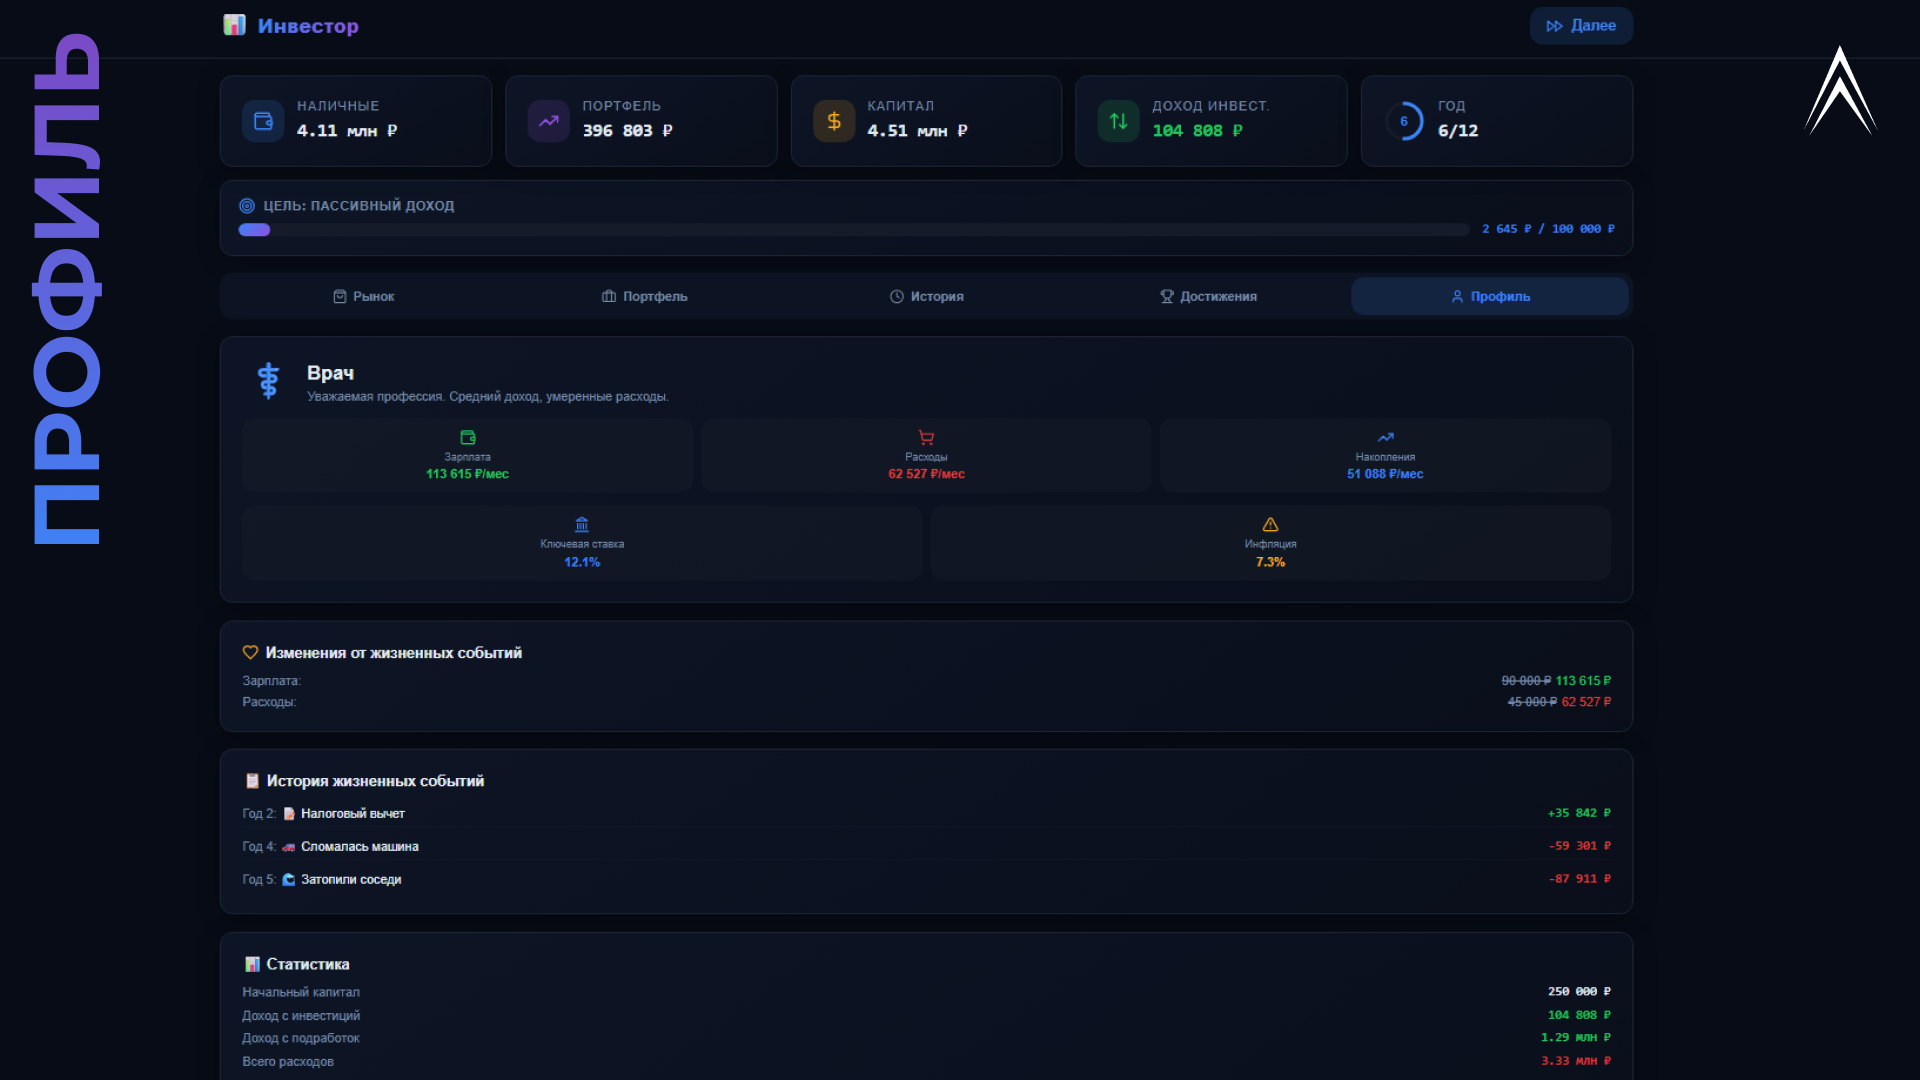The width and height of the screenshot is (1920, 1080).
Task: Click the wallet icon in the Наличные card
Action: [263, 121]
